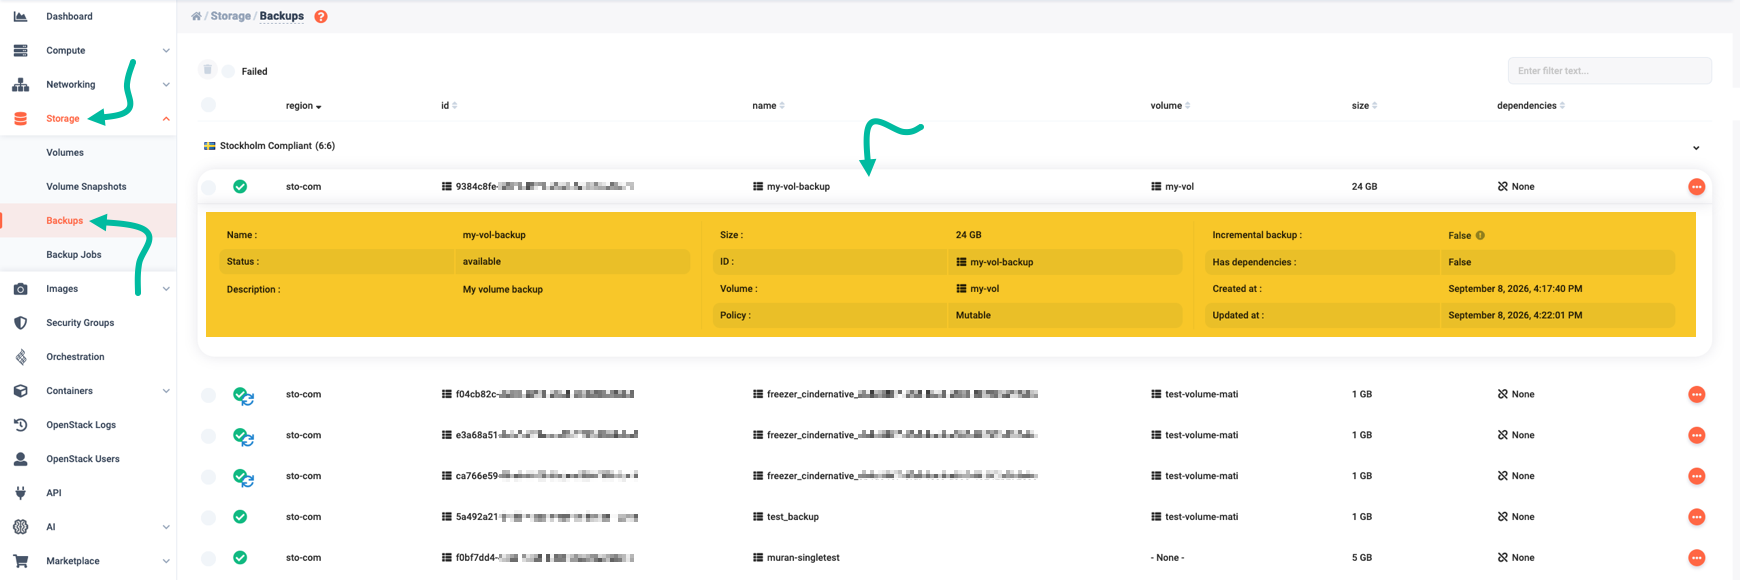Viewport: 1740px width, 580px height.
Task: Open Security Groups page
Action: point(80,322)
